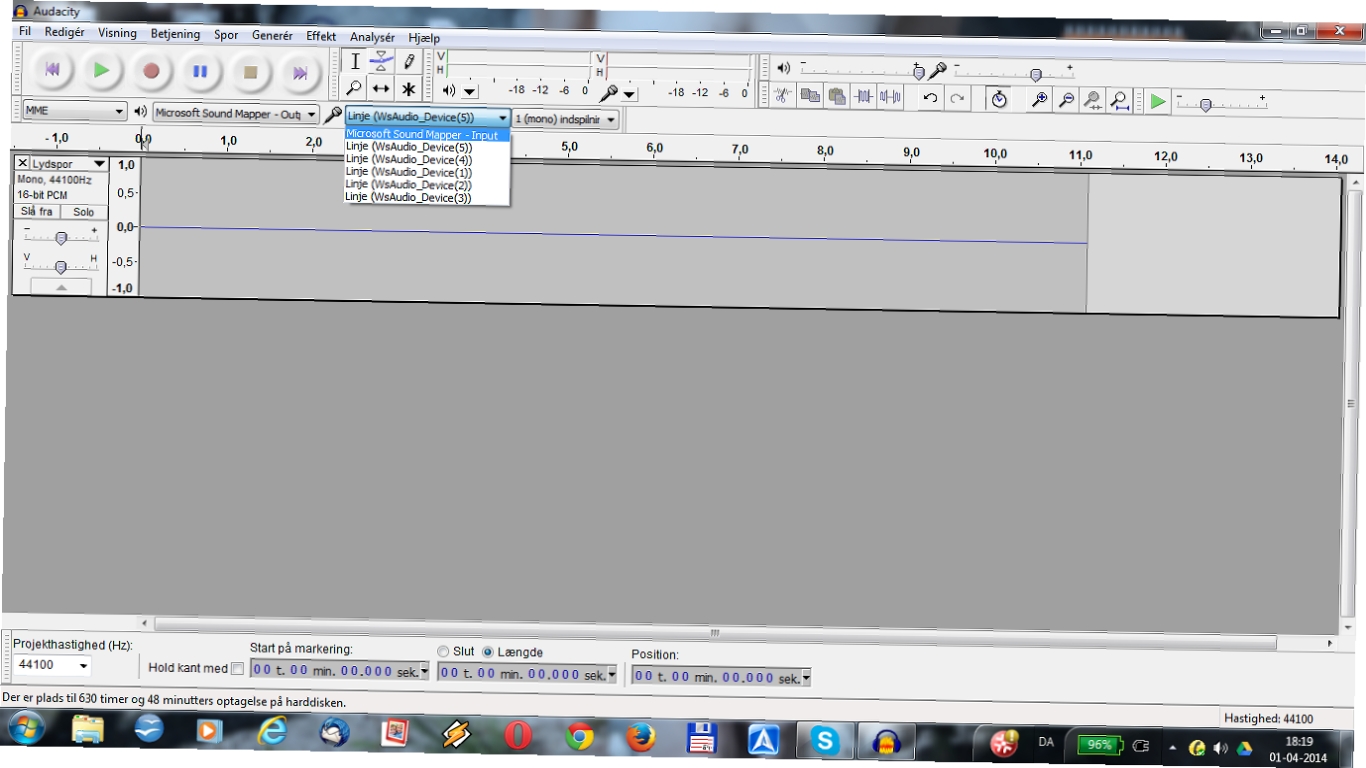Choose Microsoft Sound Mapper - Input option
This screenshot has height=768, width=1366.
coord(428,135)
